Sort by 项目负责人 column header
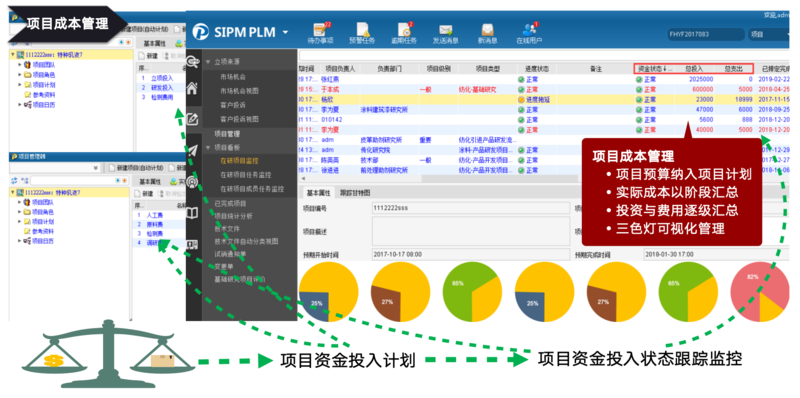Viewport: 800px width, 398px height. [340, 68]
